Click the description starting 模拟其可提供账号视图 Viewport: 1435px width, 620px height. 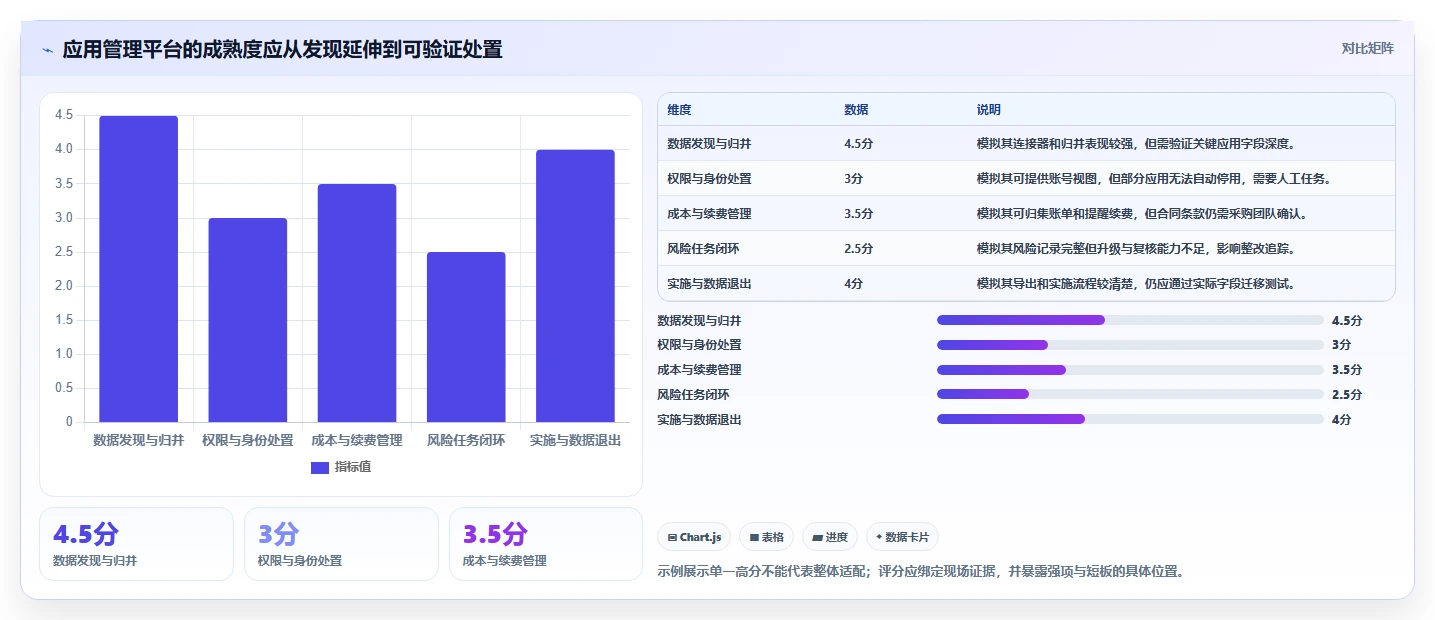click(1154, 179)
